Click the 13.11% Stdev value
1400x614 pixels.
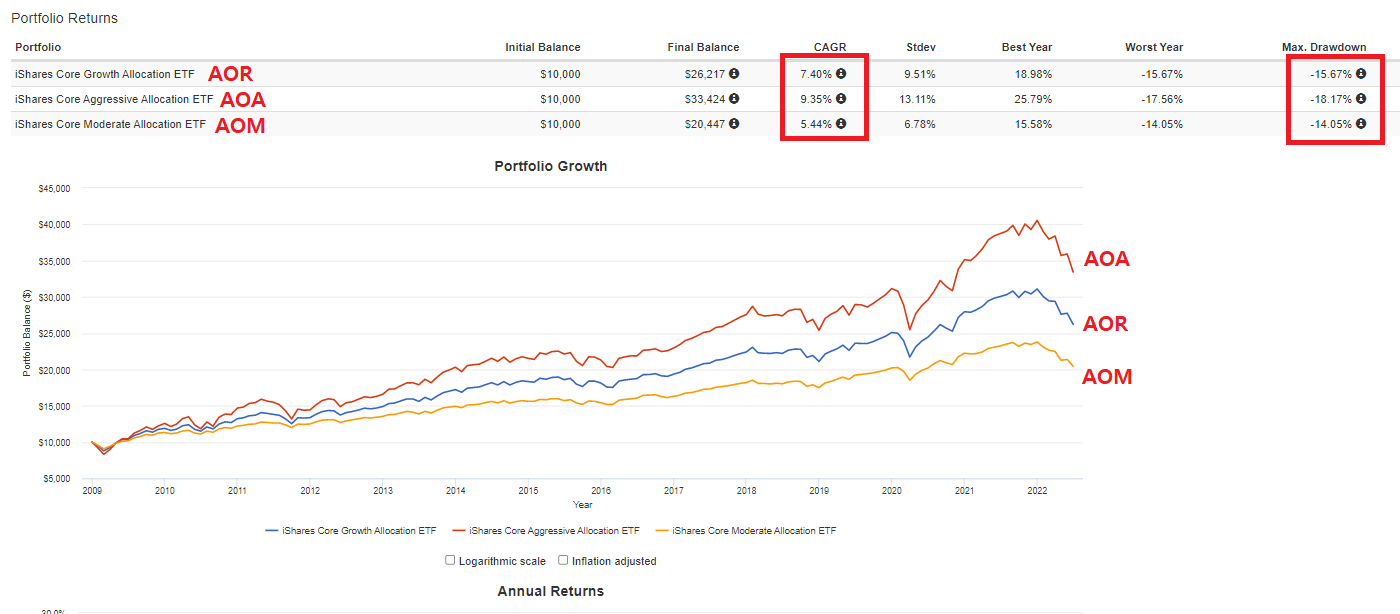click(x=918, y=99)
